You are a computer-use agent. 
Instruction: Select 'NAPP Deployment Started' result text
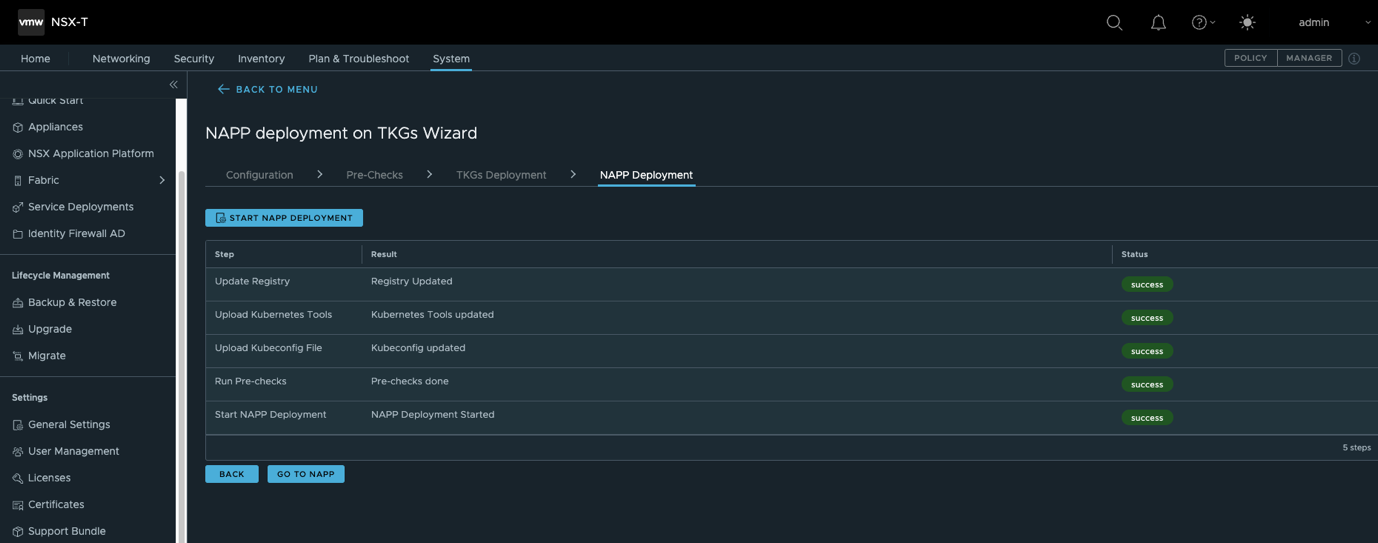432,414
